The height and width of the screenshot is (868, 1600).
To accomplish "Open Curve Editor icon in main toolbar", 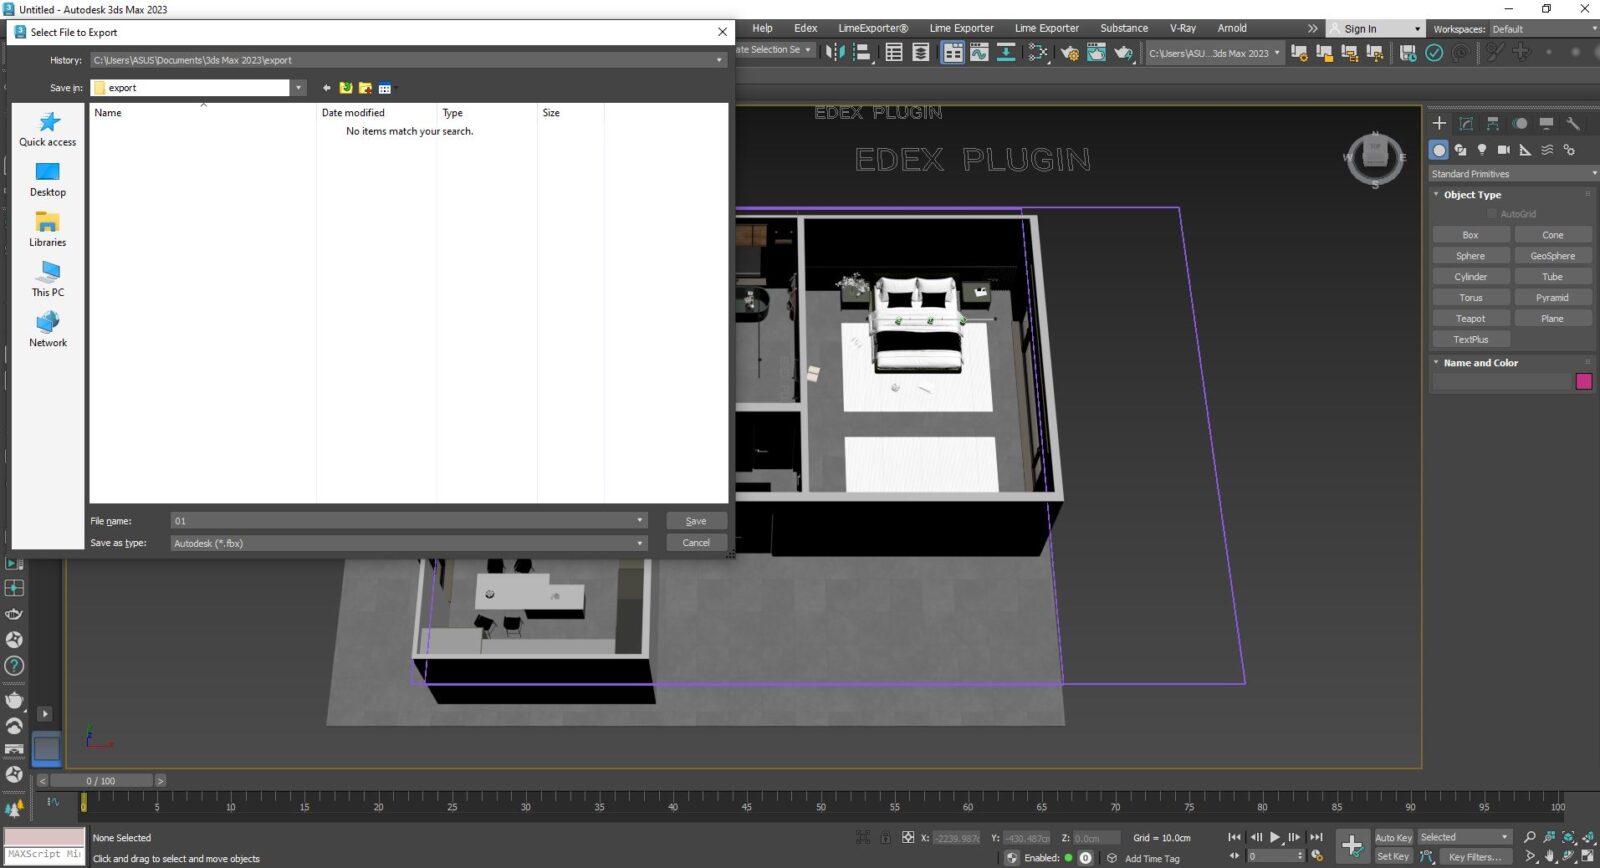I will point(979,52).
